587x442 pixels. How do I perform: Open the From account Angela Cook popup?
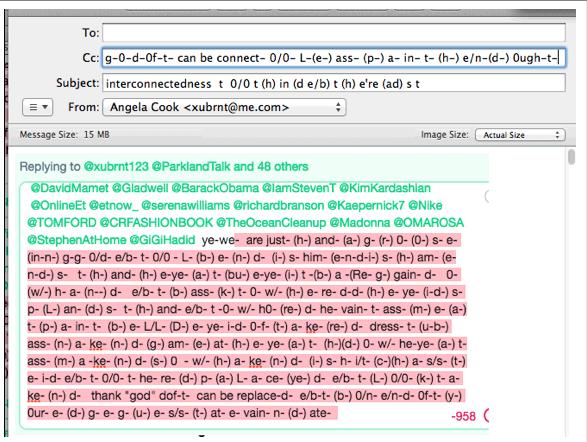click(224, 107)
